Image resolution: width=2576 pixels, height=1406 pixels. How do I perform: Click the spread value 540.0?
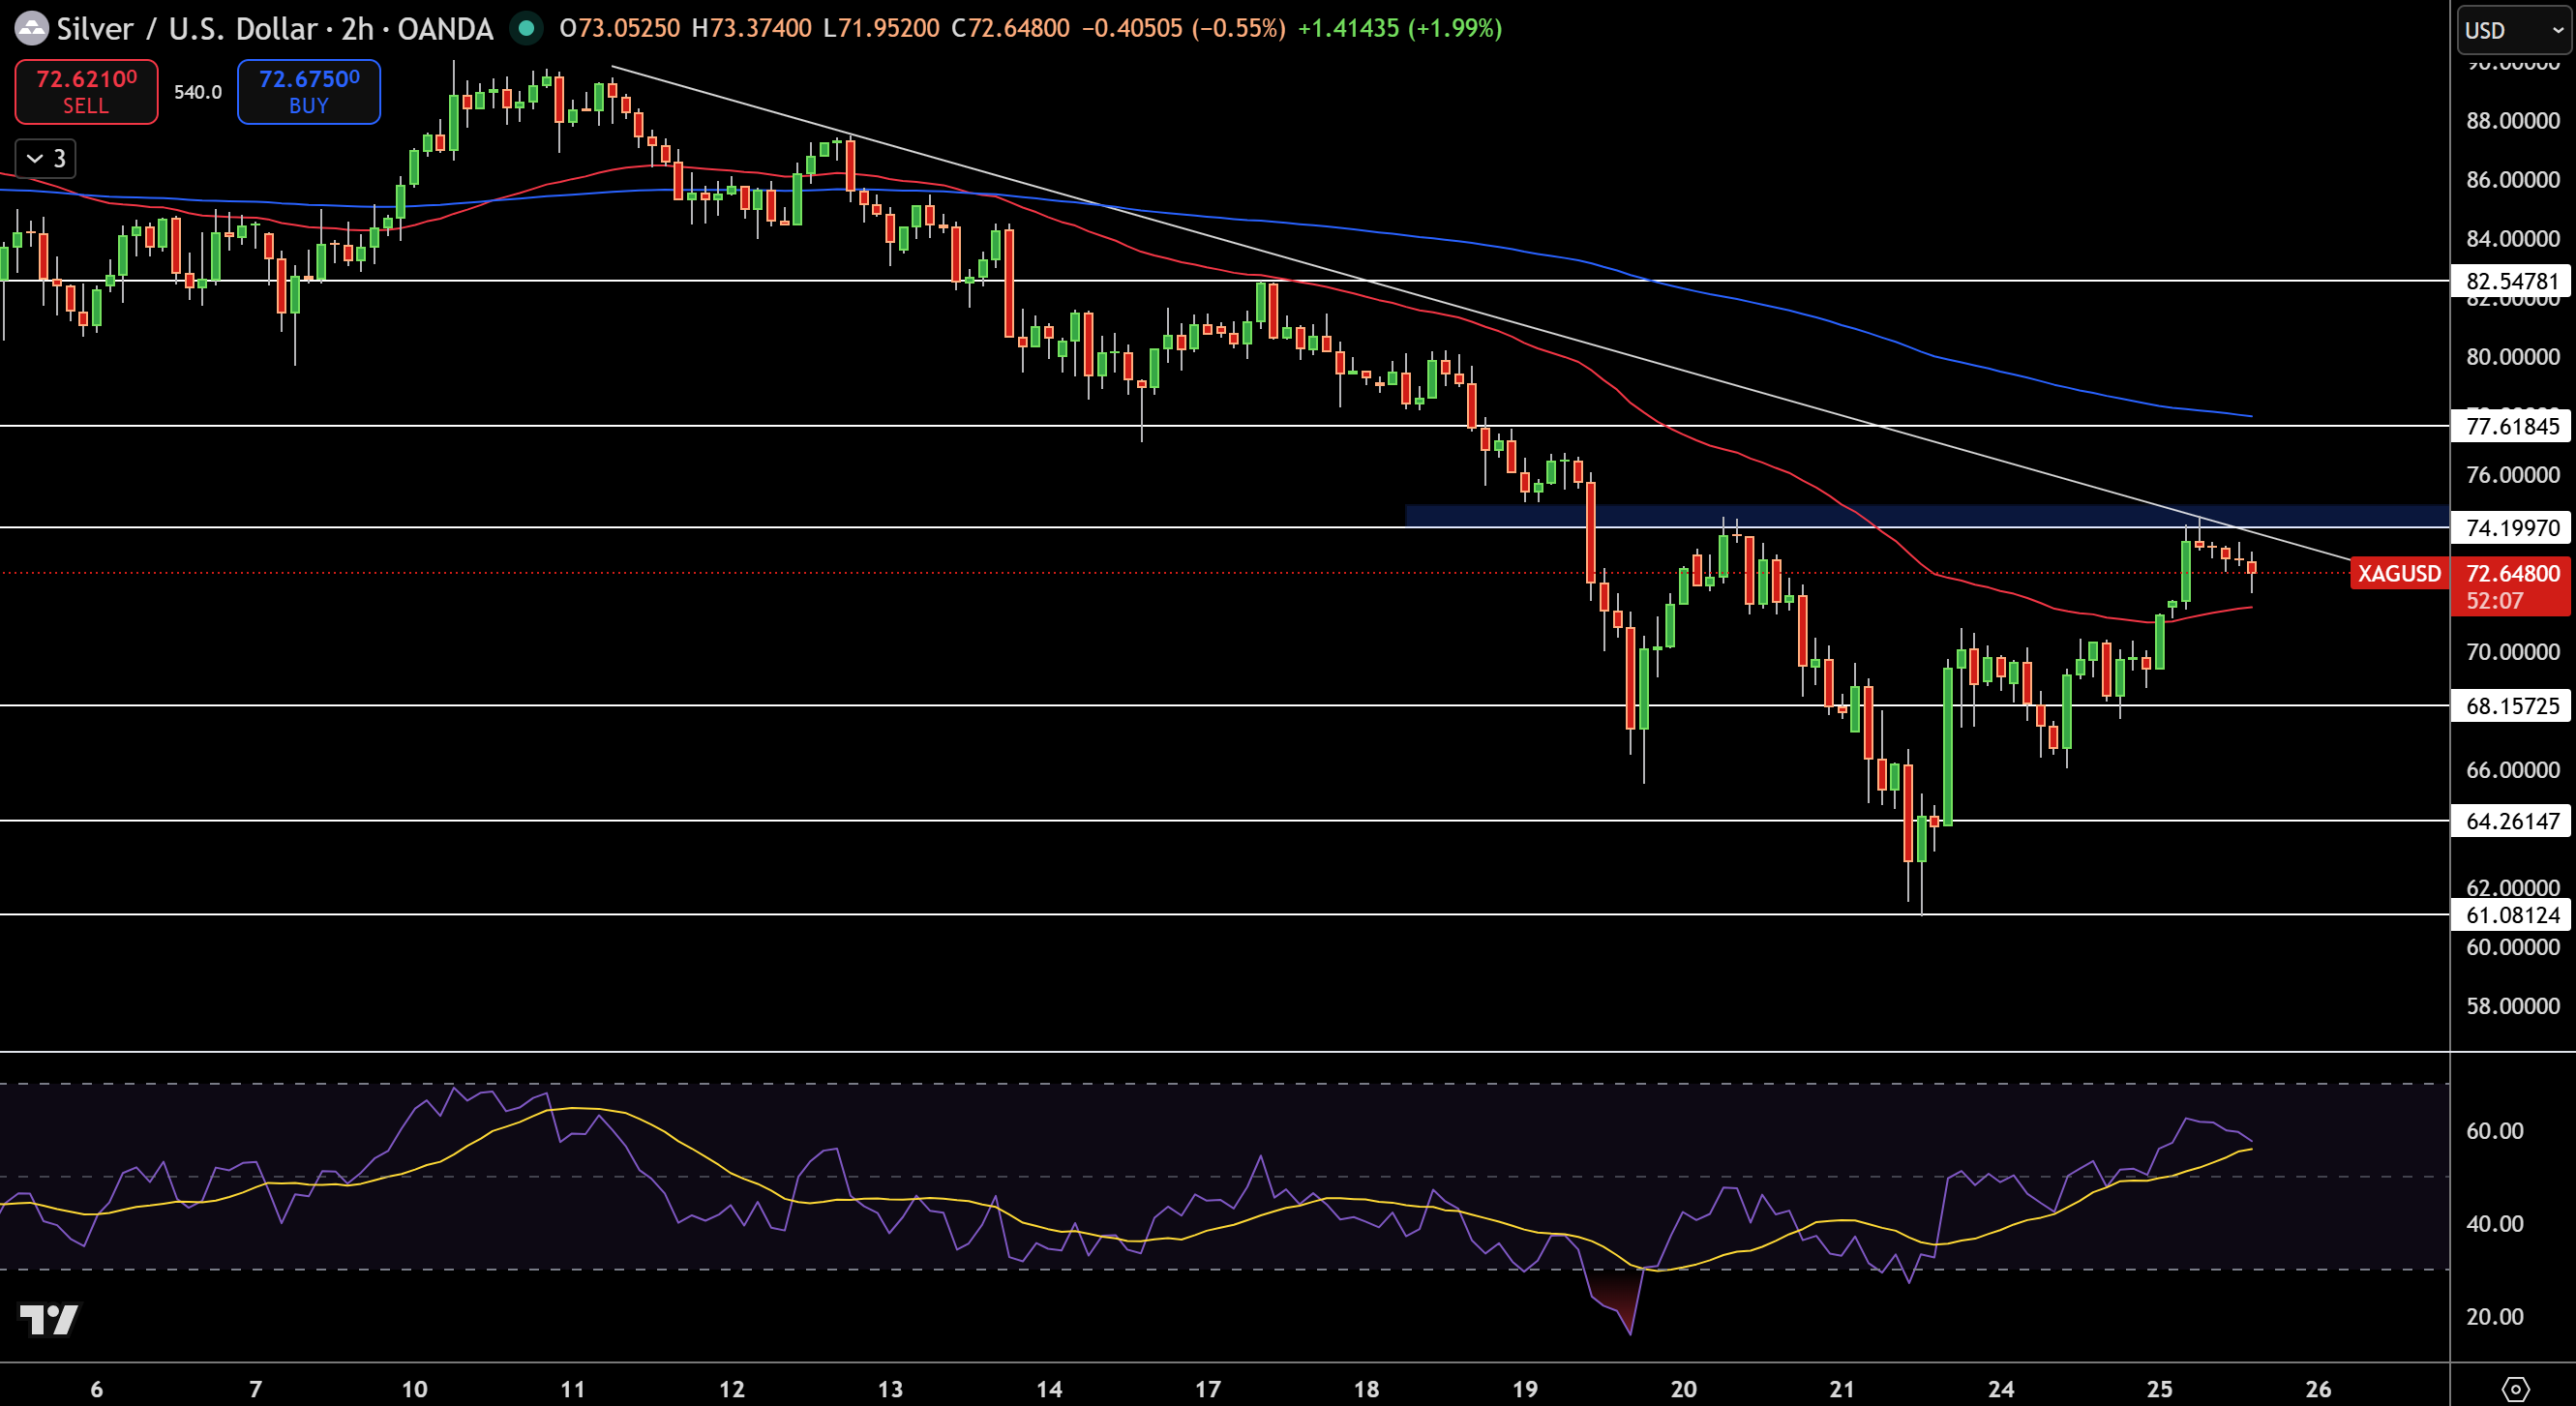point(197,91)
